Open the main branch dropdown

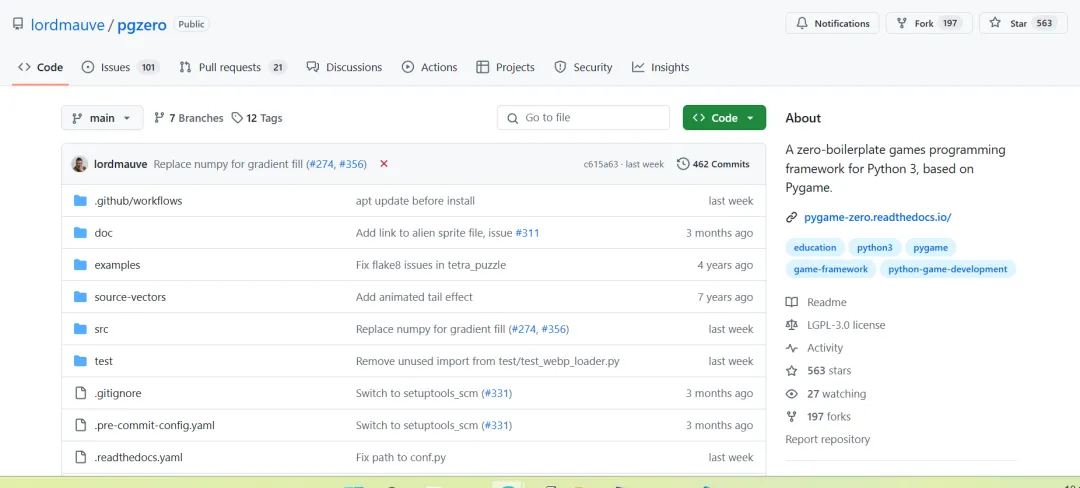102,118
